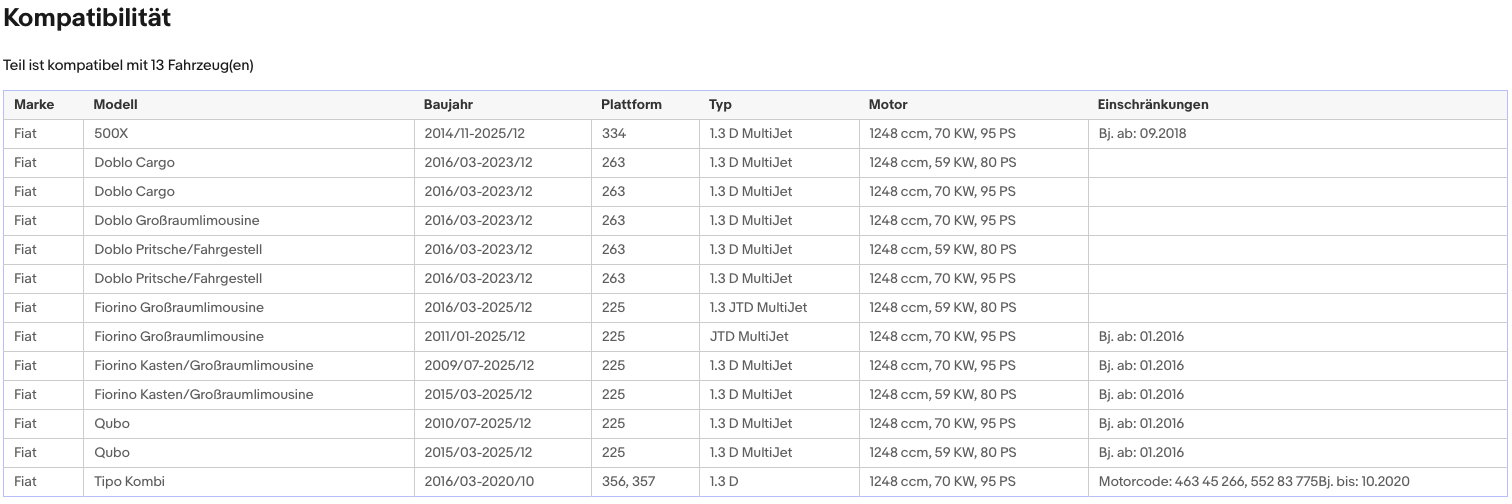Click the Motorcode 463 45 266 restriction cell
Viewport: 1512px width, 504px height.
pyautogui.click(x=1298, y=481)
